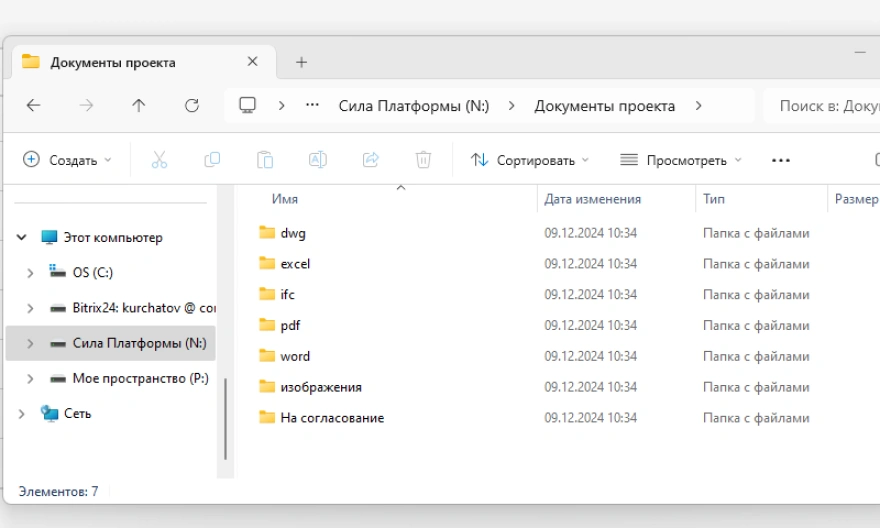Click the computer icon in address bar

[248, 105]
